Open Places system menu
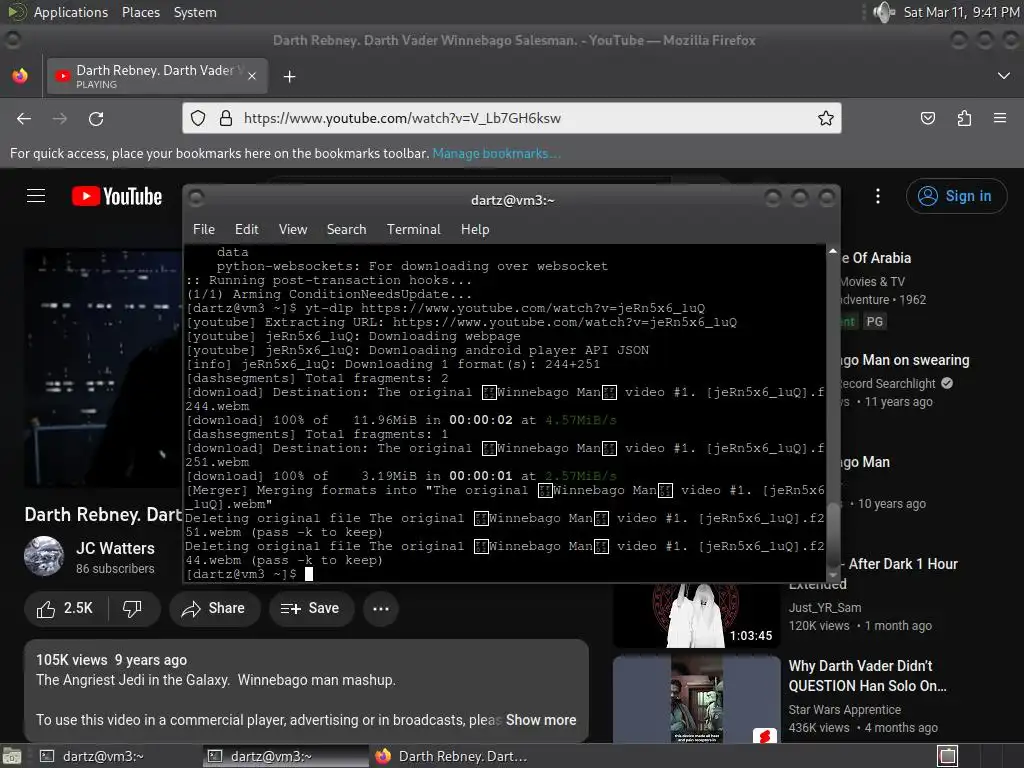Image resolution: width=1024 pixels, height=768 pixels. tap(140, 12)
